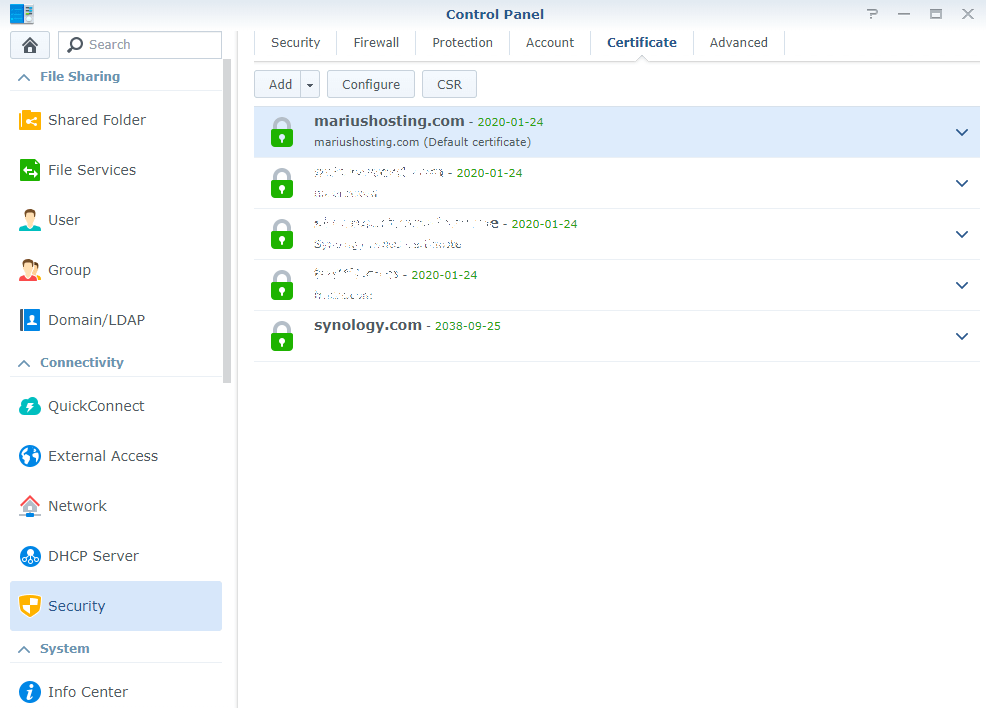The height and width of the screenshot is (708, 986).
Task: Collapse the System section
Action: [24, 649]
